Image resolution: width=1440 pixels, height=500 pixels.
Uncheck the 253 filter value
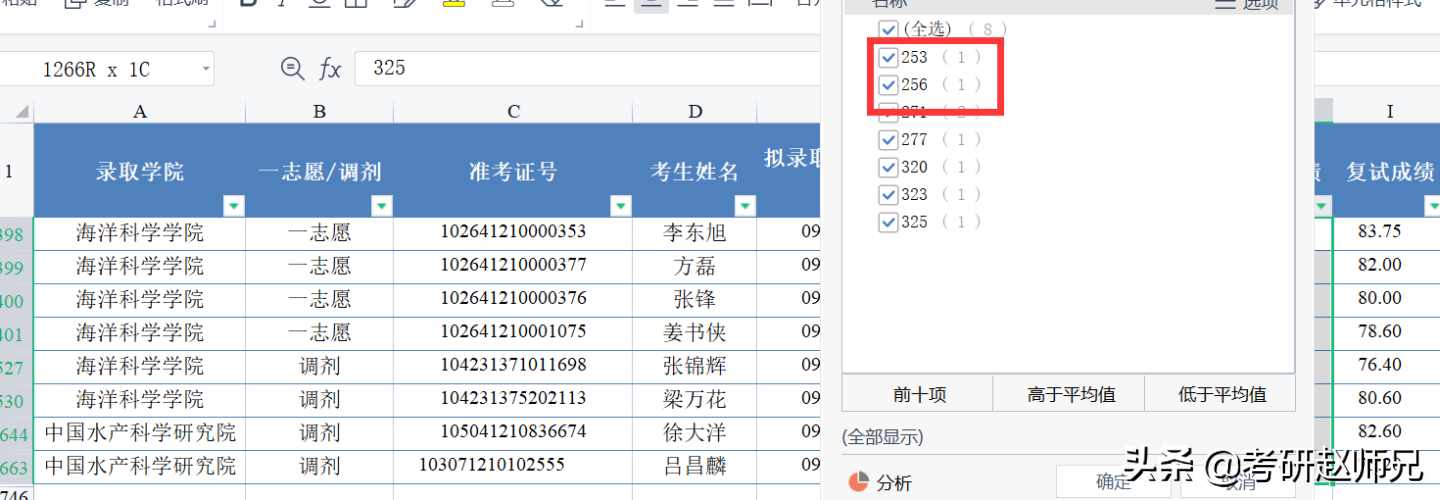[x=888, y=57]
